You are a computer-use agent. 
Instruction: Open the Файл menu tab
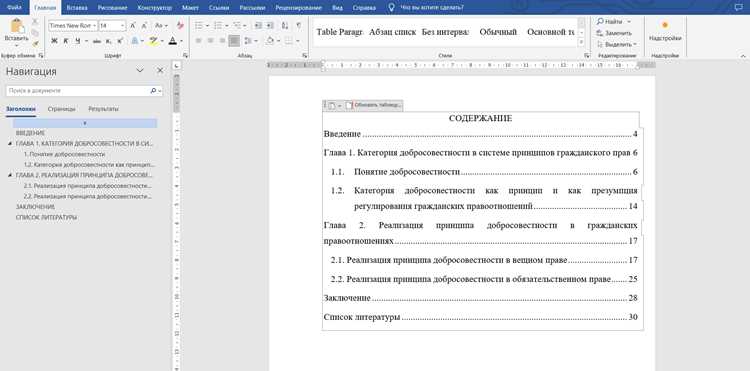pos(14,8)
